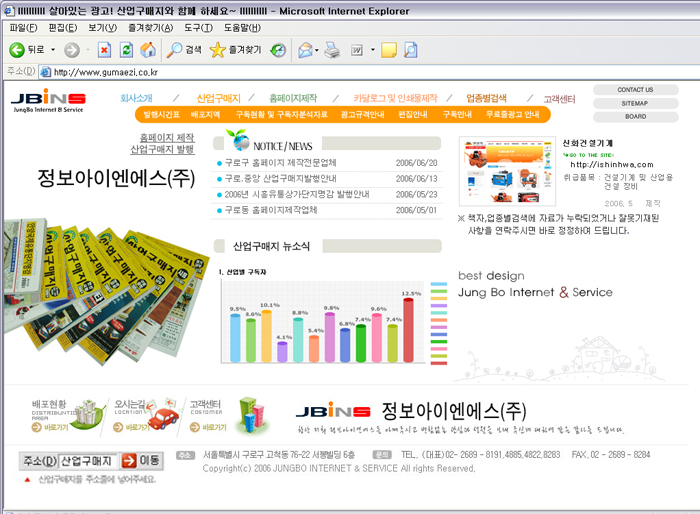Select the 업종별검색 navigation tab
The image size is (700, 514).
pos(486,98)
